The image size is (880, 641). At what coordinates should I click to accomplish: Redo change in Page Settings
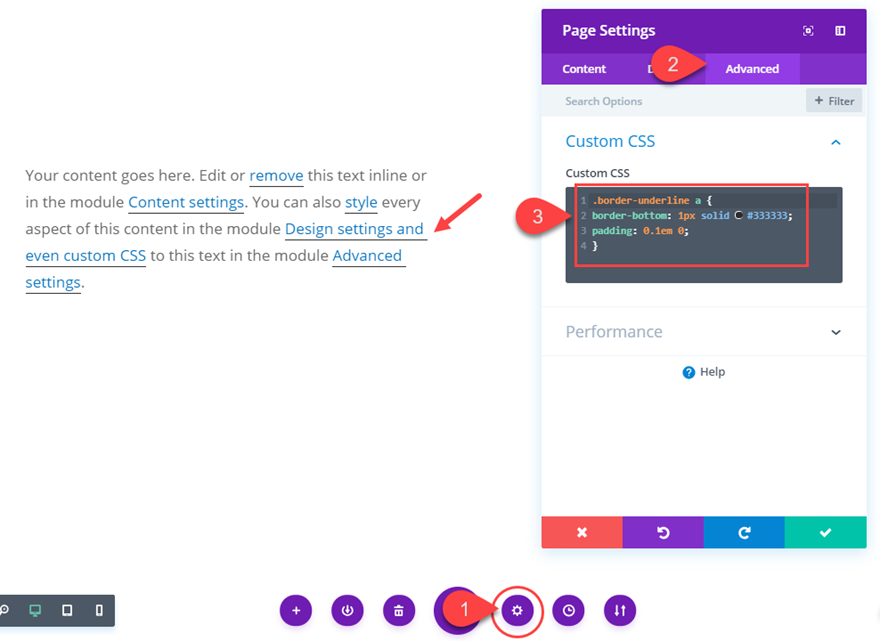click(x=744, y=532)
